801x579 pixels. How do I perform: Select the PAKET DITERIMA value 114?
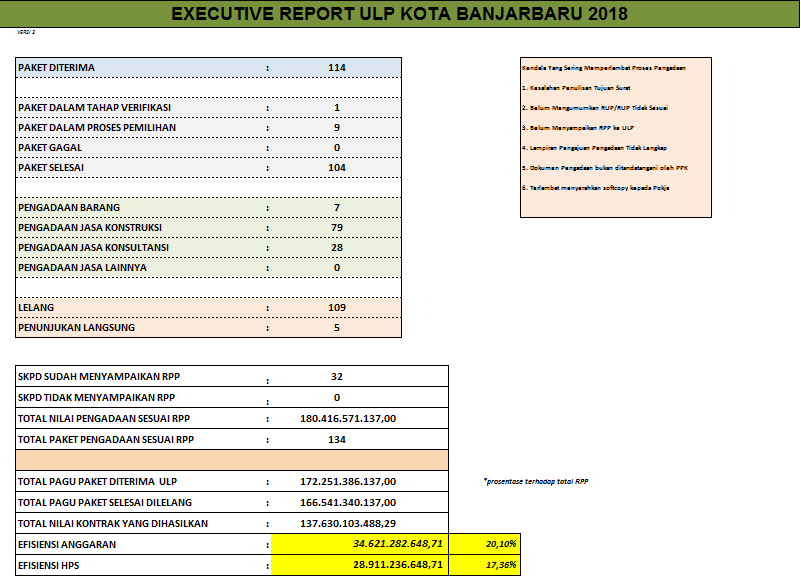336,67
